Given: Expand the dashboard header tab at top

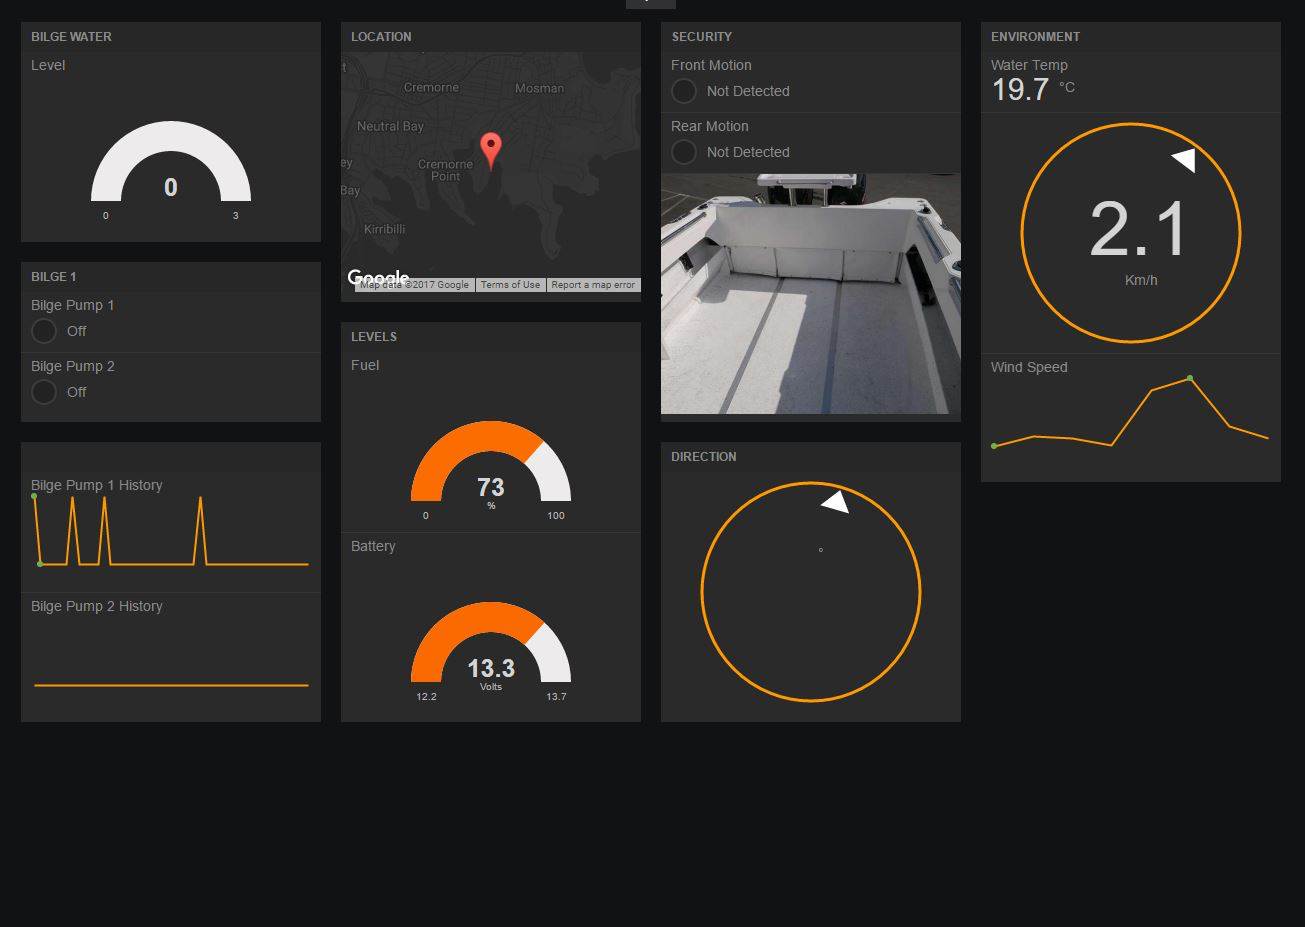Looking at the screenshot, I should [650, 3].
